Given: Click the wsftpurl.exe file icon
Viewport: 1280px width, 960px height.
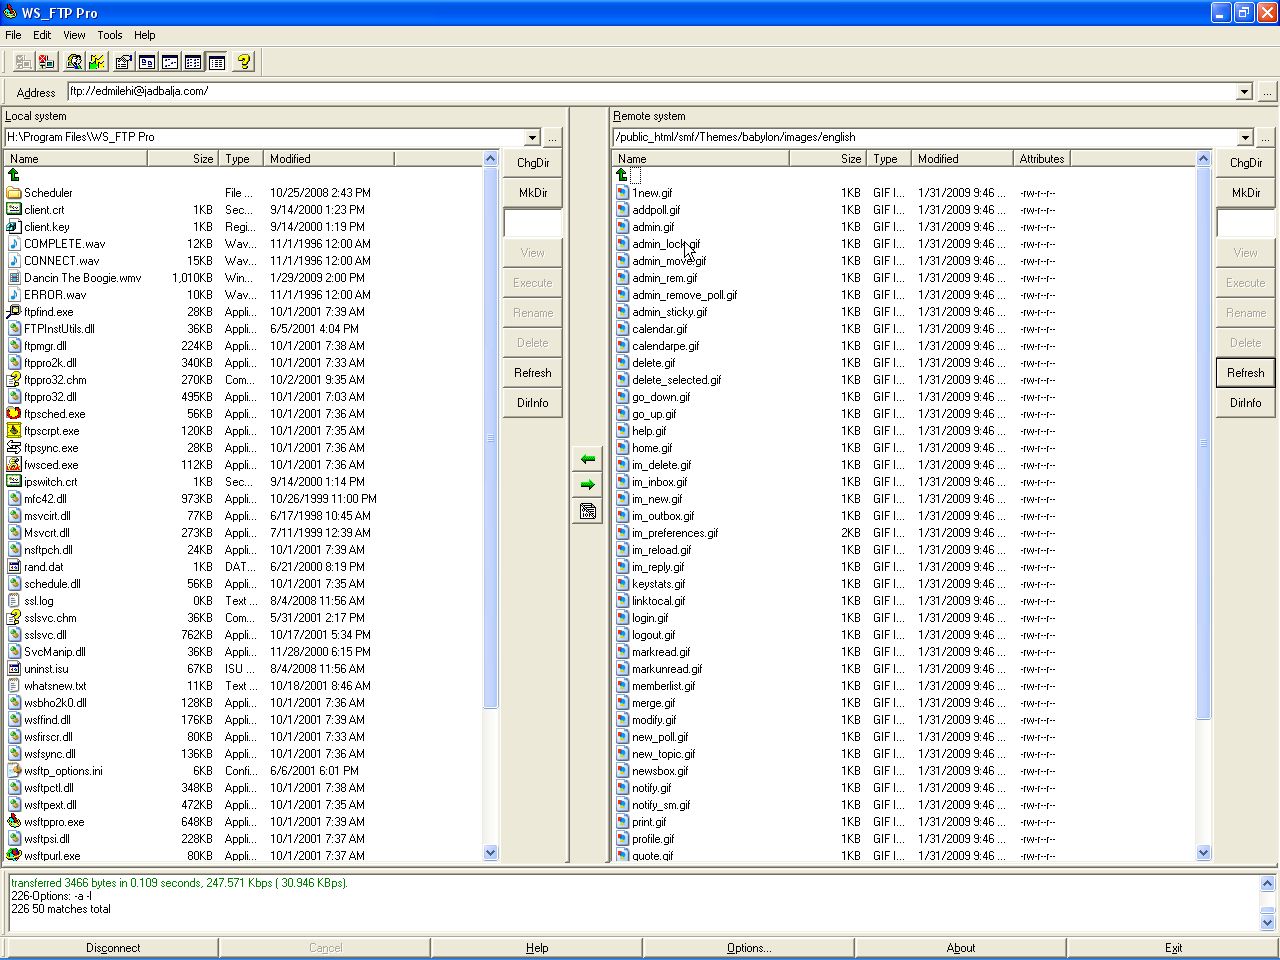Looking at the screenshot, I should (14, 855).
